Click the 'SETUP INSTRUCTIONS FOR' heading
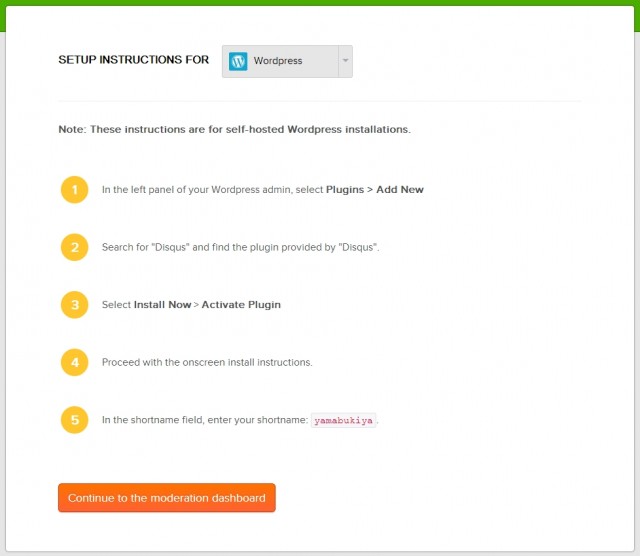This screenshot has height=556, width=640. (133, 60)
